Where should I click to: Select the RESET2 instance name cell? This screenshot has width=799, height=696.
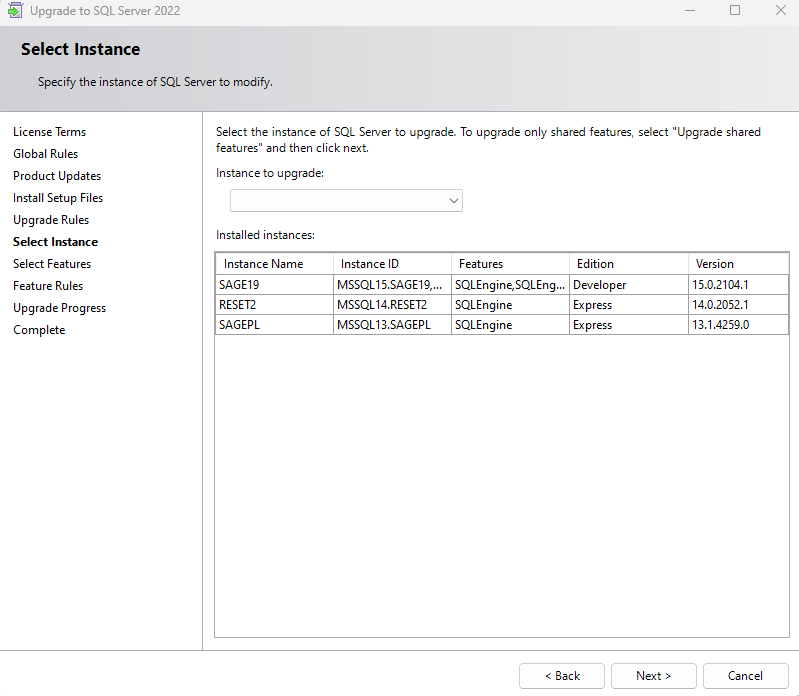point(275,305)
